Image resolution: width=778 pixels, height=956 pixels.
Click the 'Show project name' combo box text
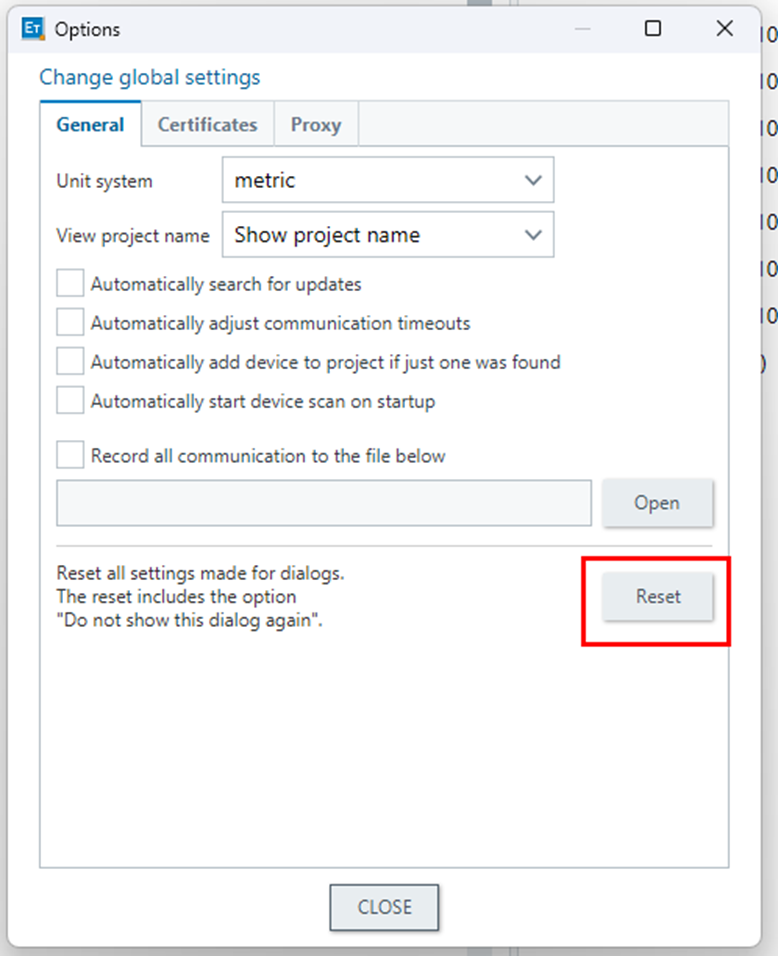pyautogui.click(x=327, y=235)
